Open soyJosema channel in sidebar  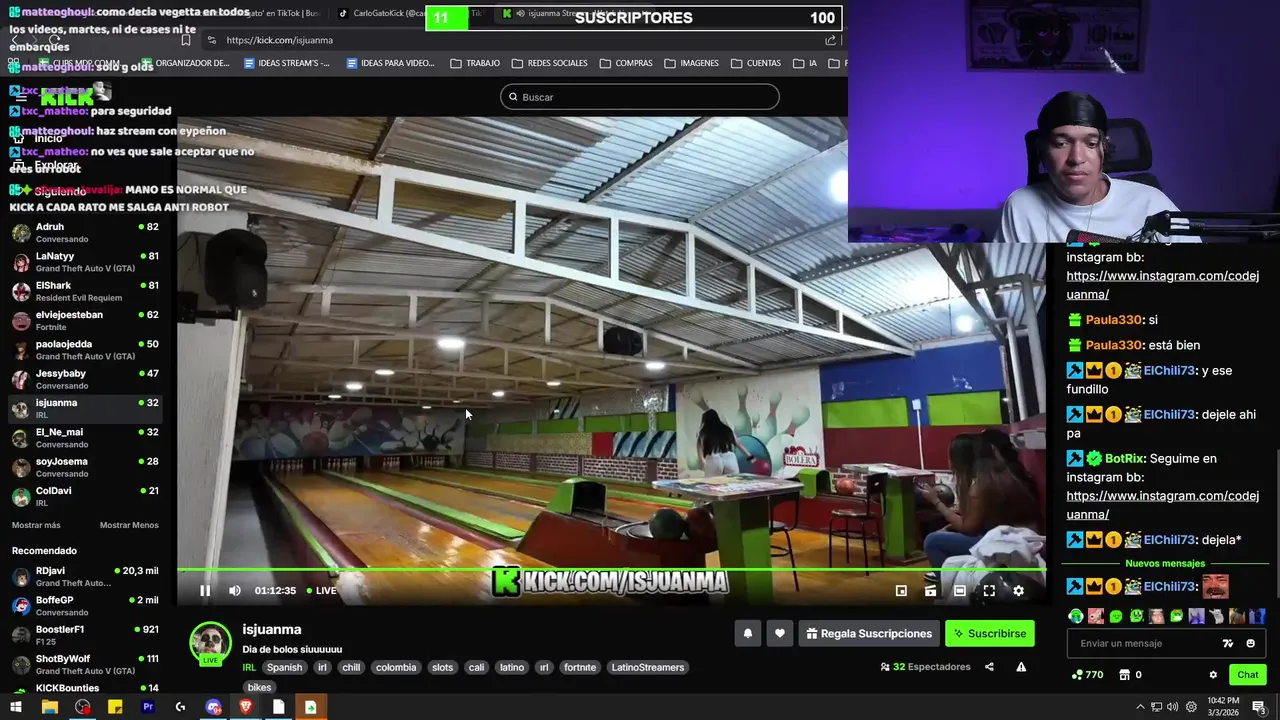click(x=85, y=467)
